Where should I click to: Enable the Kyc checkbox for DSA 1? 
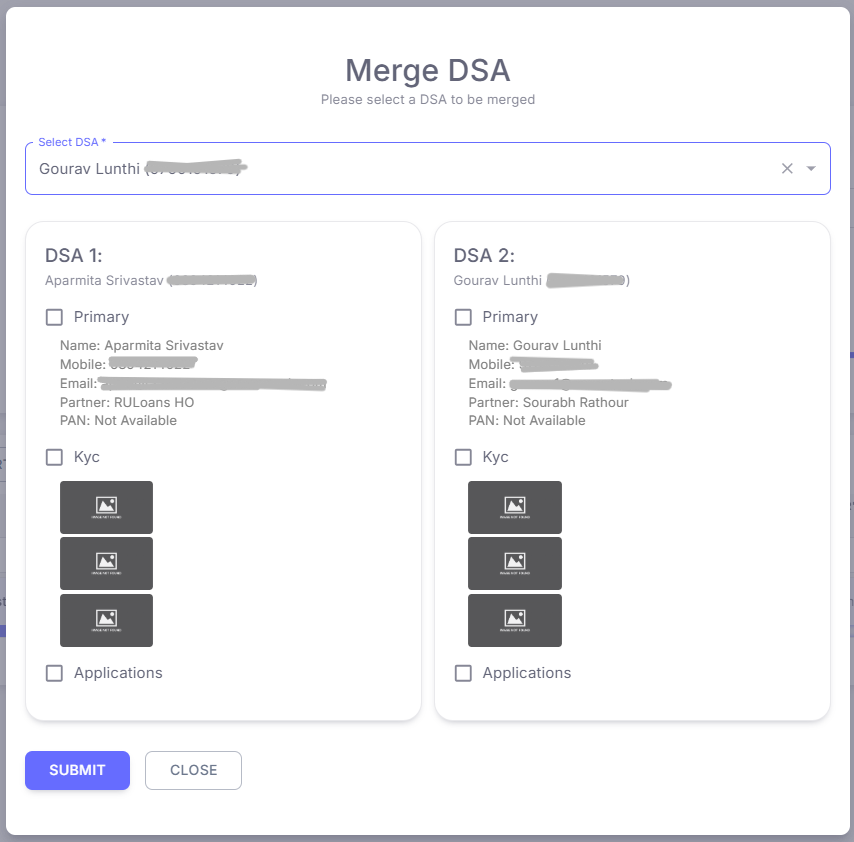pyautogui.click(x=55, y=457)
